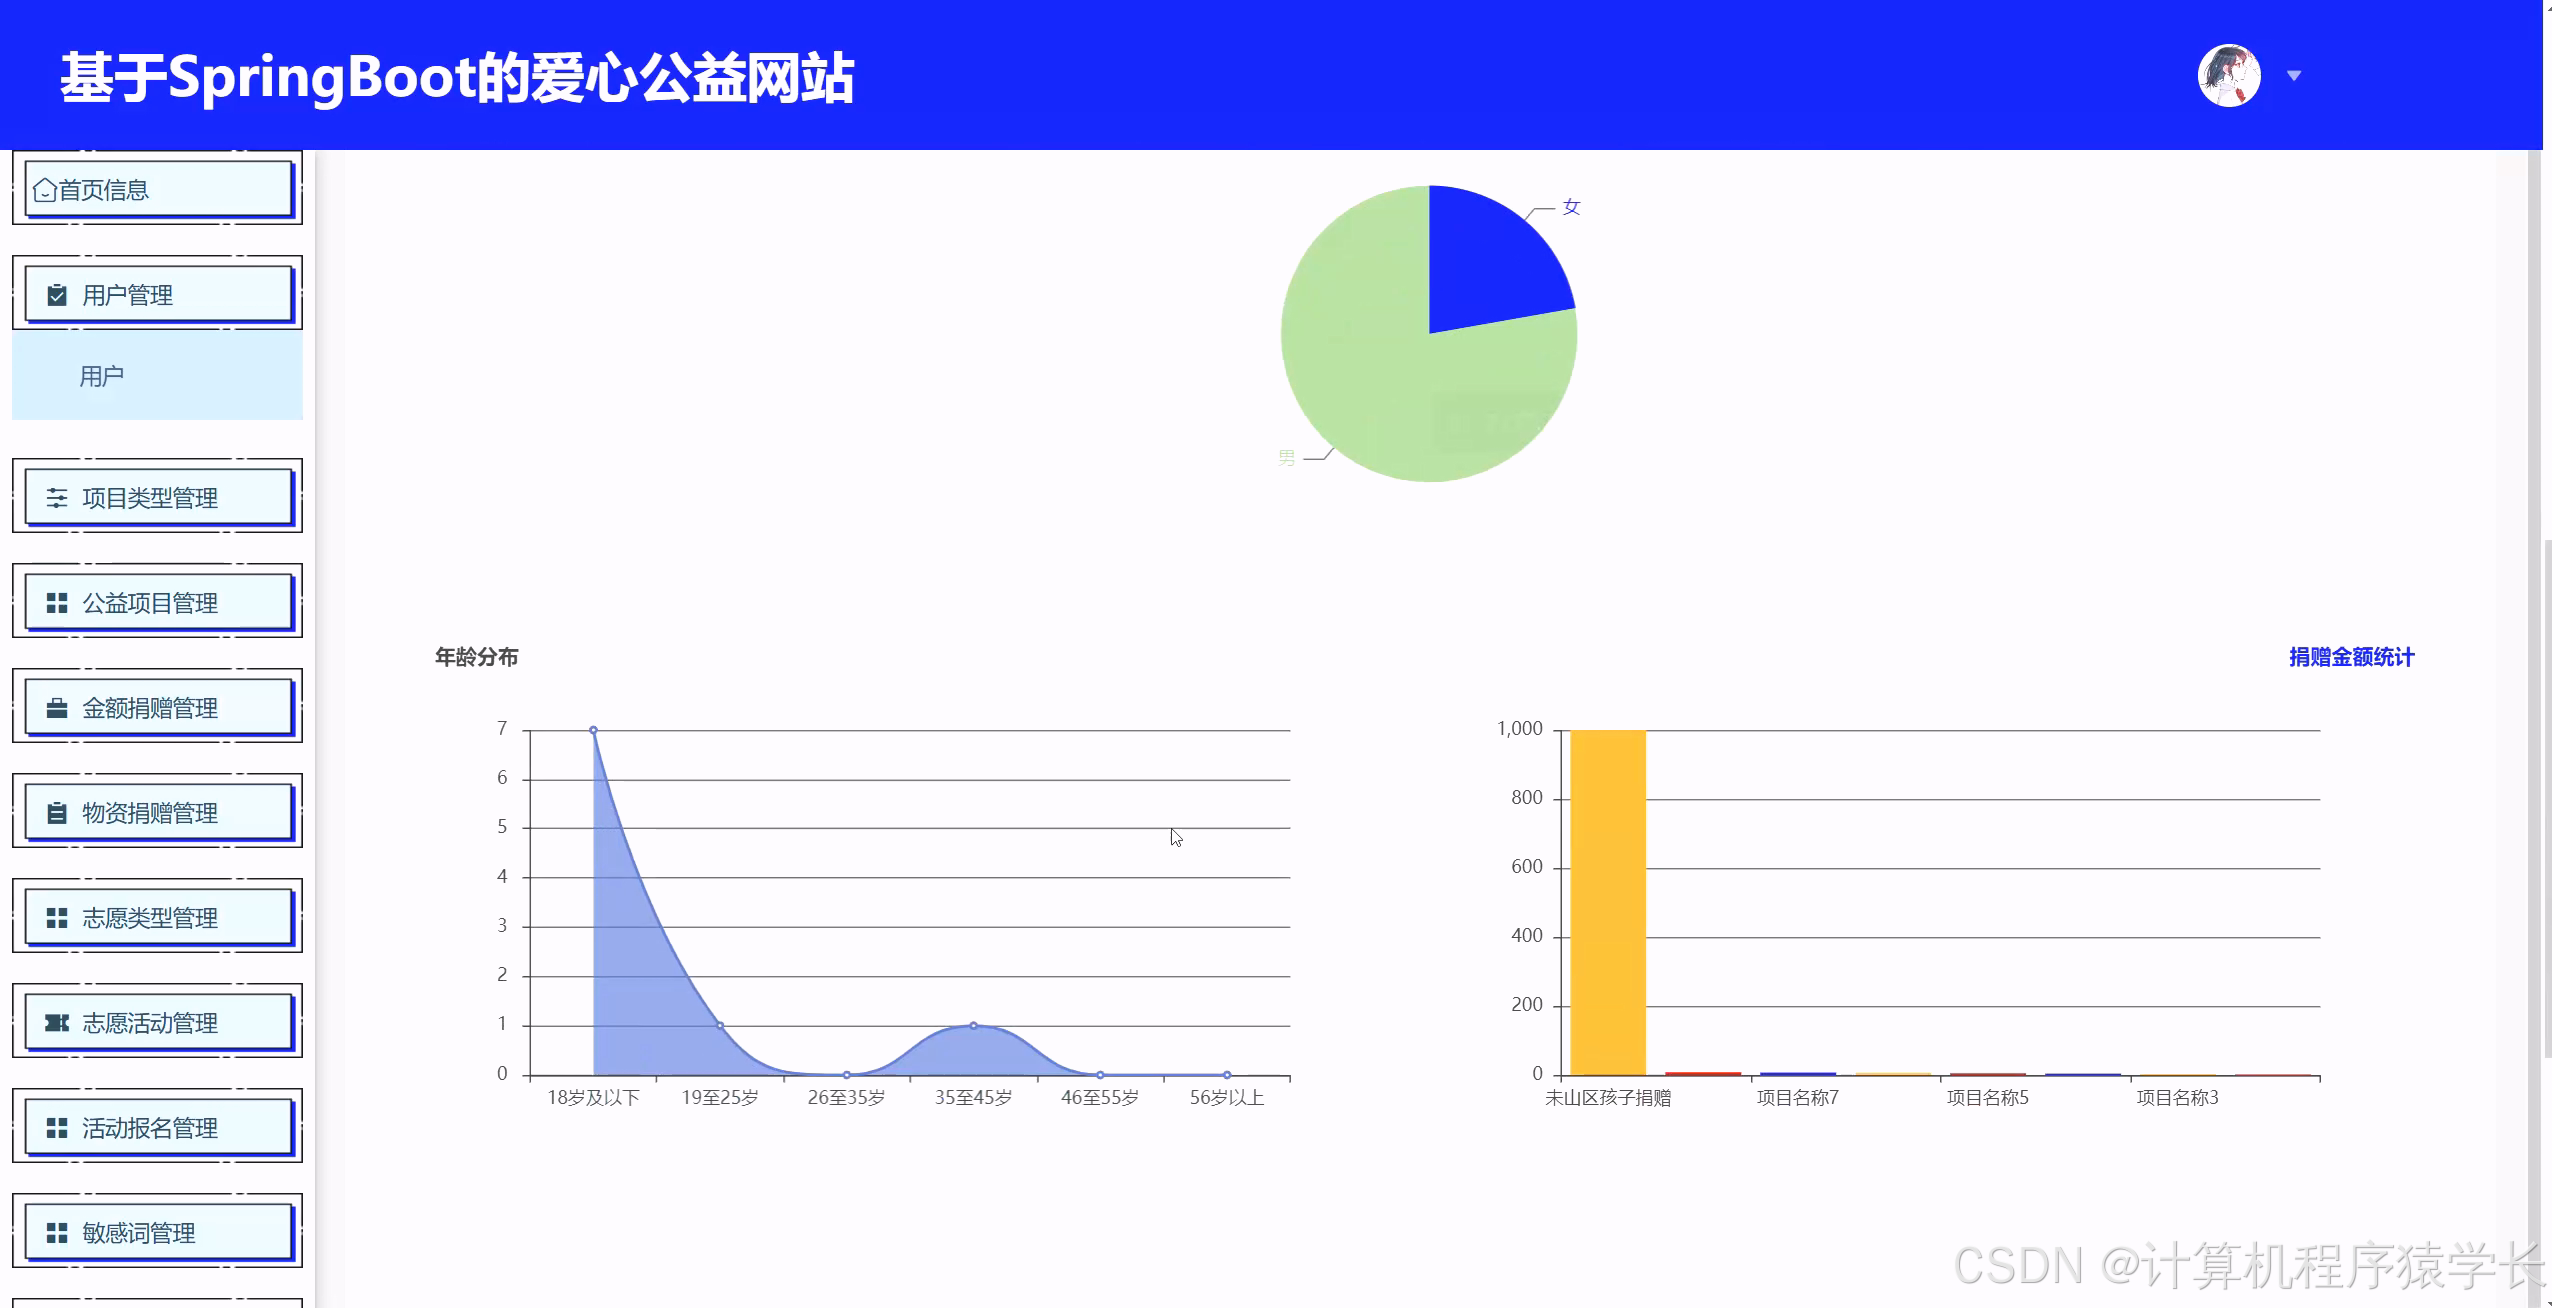This screenshot has height=1308, width=2552.
Task: Click the 年龄分布 chart title
Action: (477, 657)
